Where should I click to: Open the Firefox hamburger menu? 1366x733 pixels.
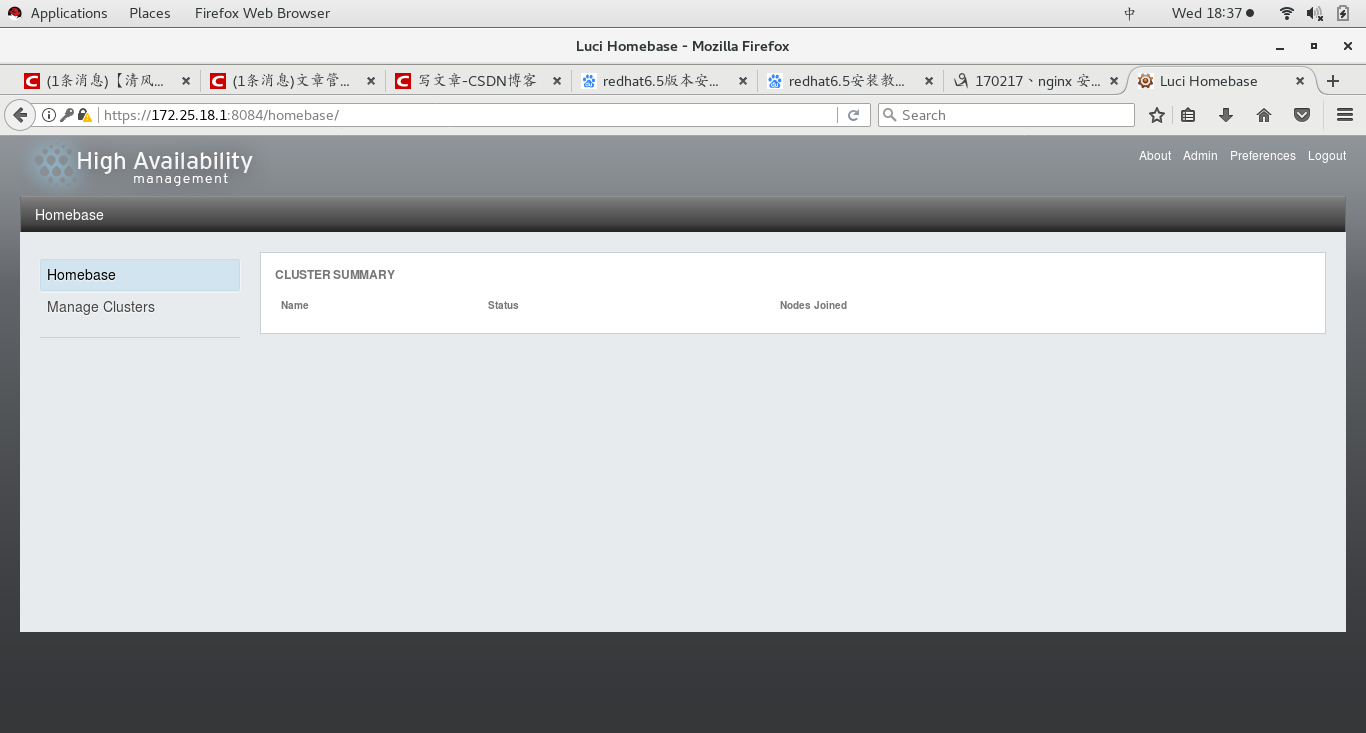(1345, 115)
